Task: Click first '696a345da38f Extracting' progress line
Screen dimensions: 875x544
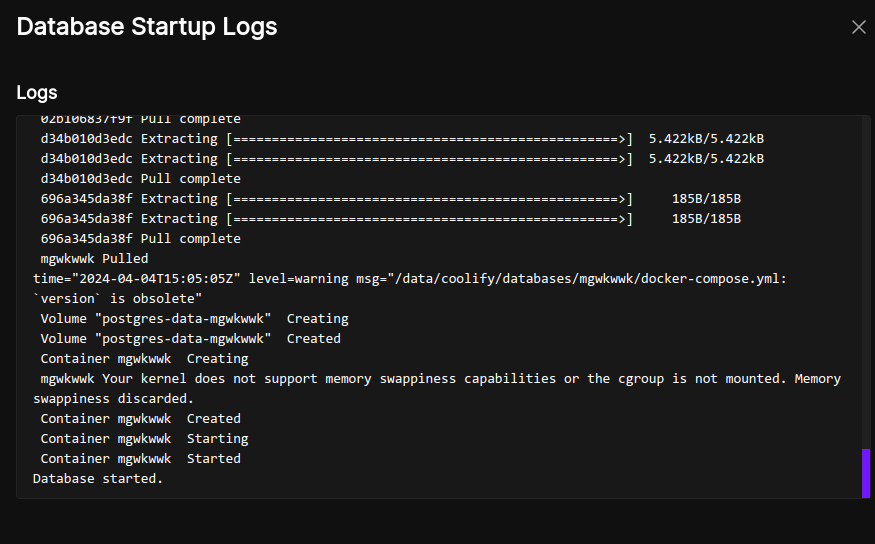Action: coord(391,199)
